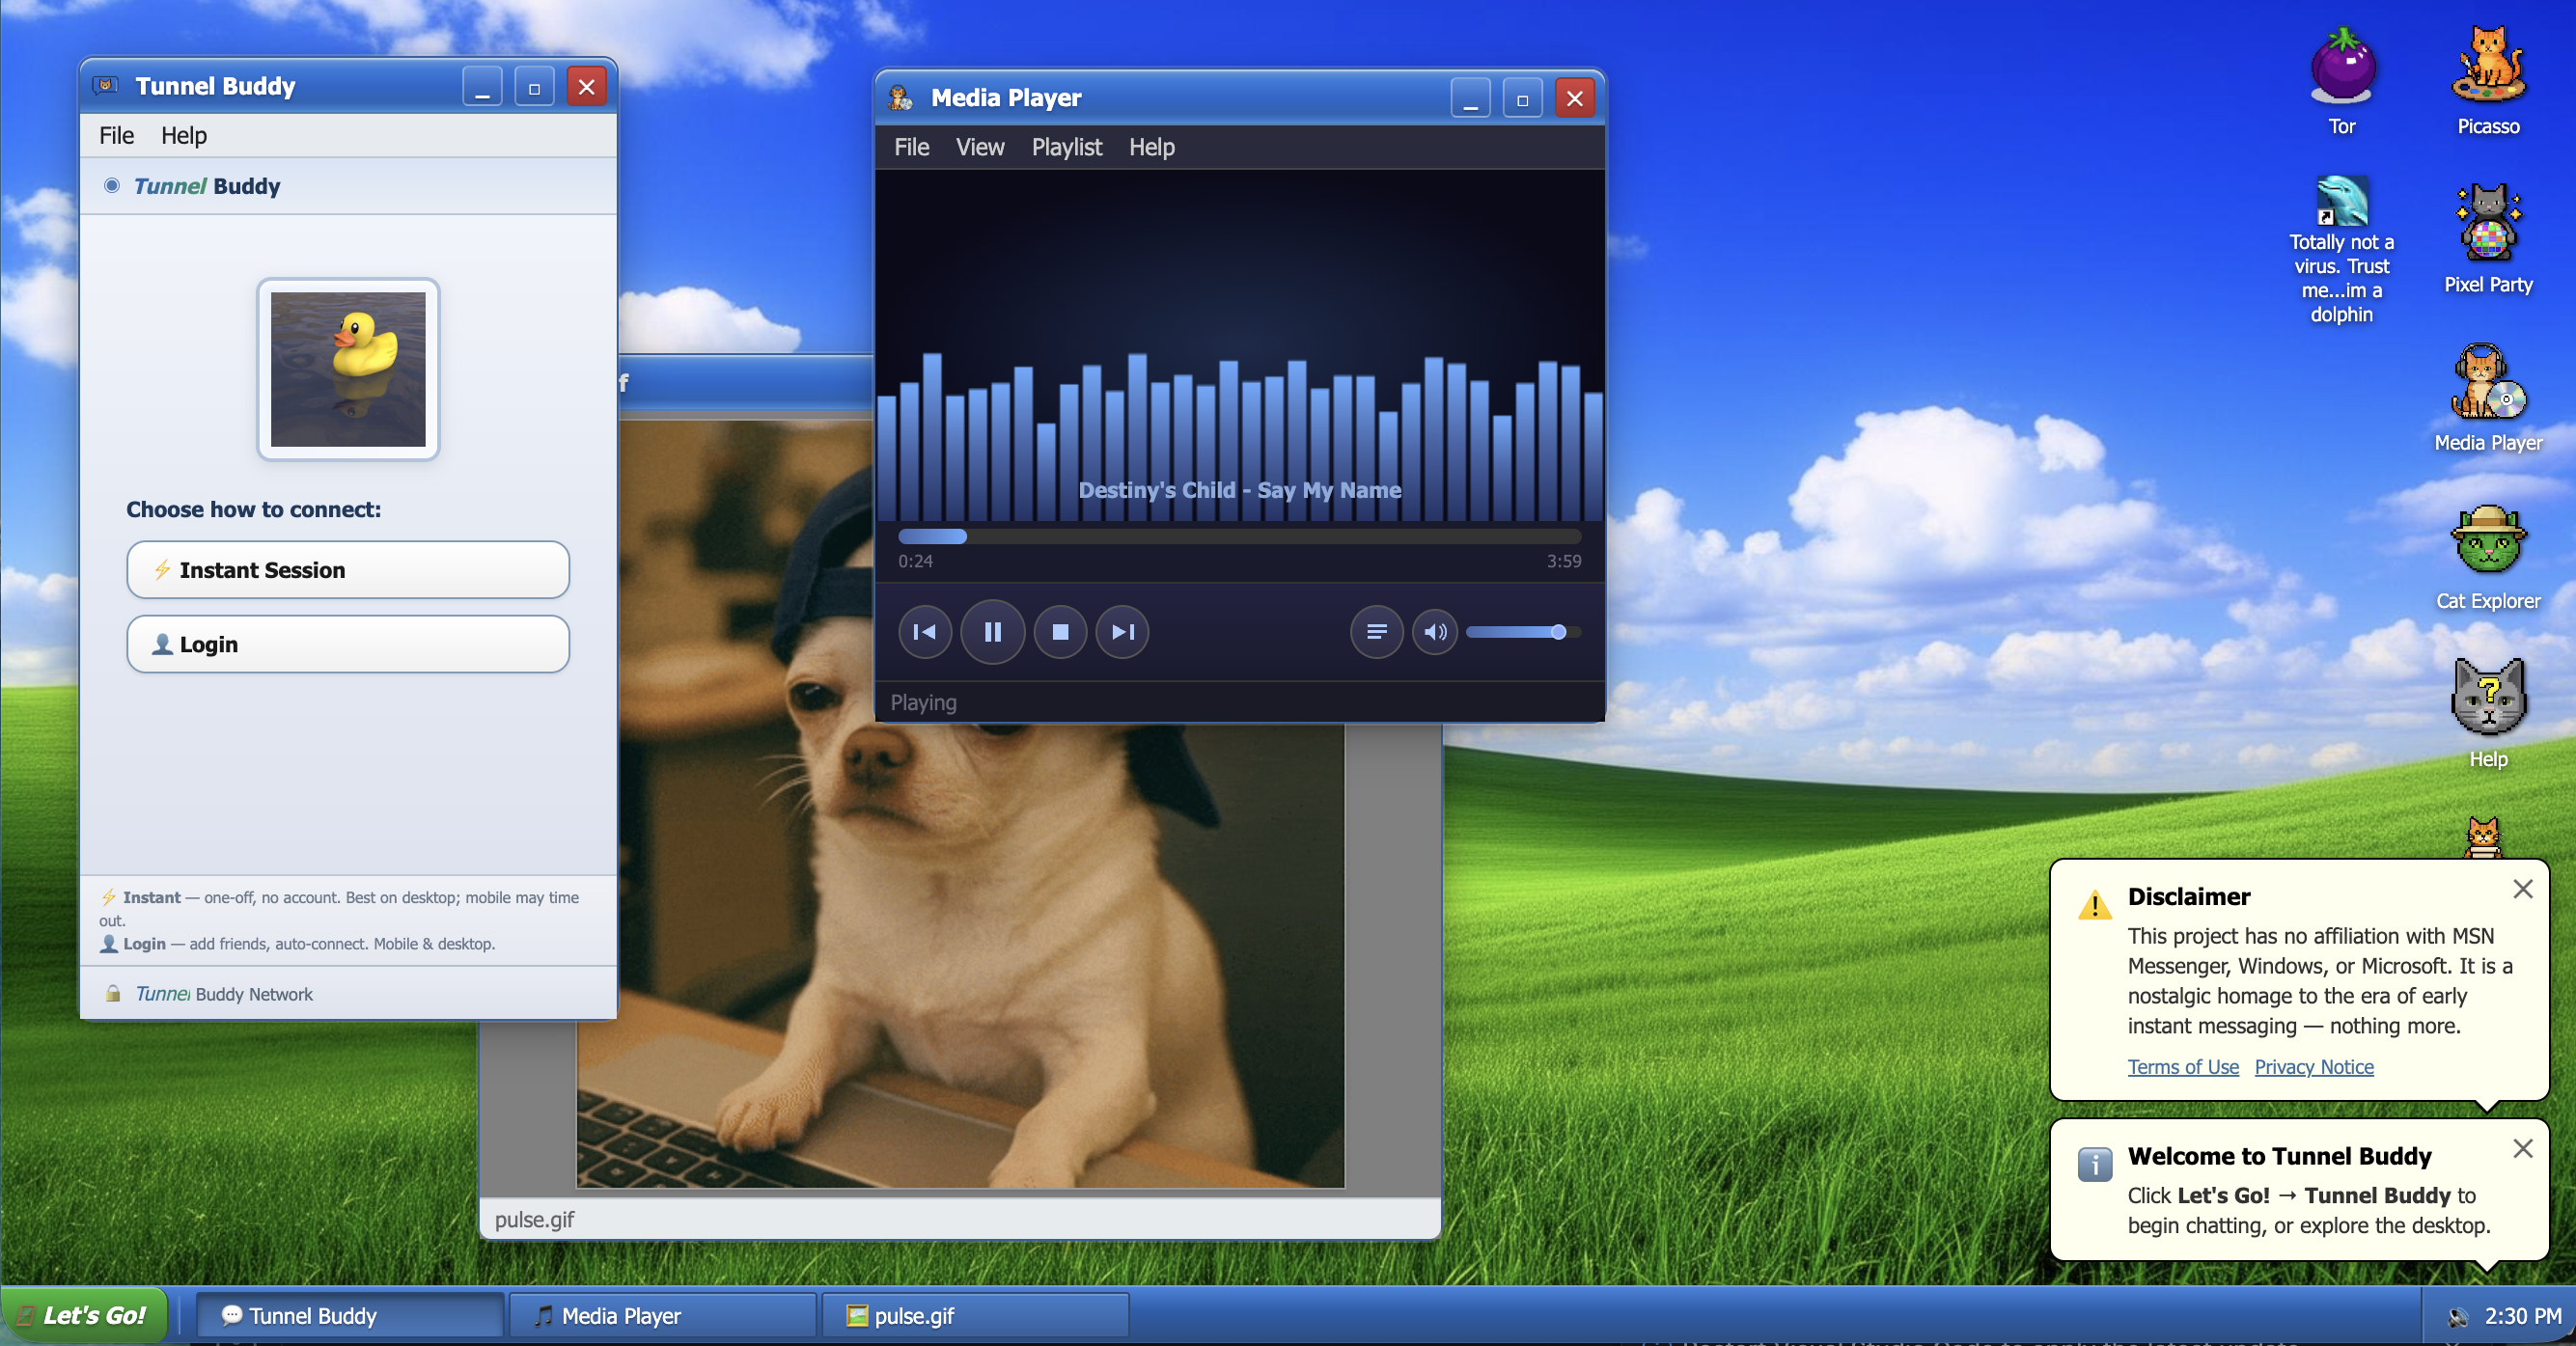The width and height of the screenshot is (2576, 1346).
Task: Stop playback in Media Player
Action: pos(1060,632)
